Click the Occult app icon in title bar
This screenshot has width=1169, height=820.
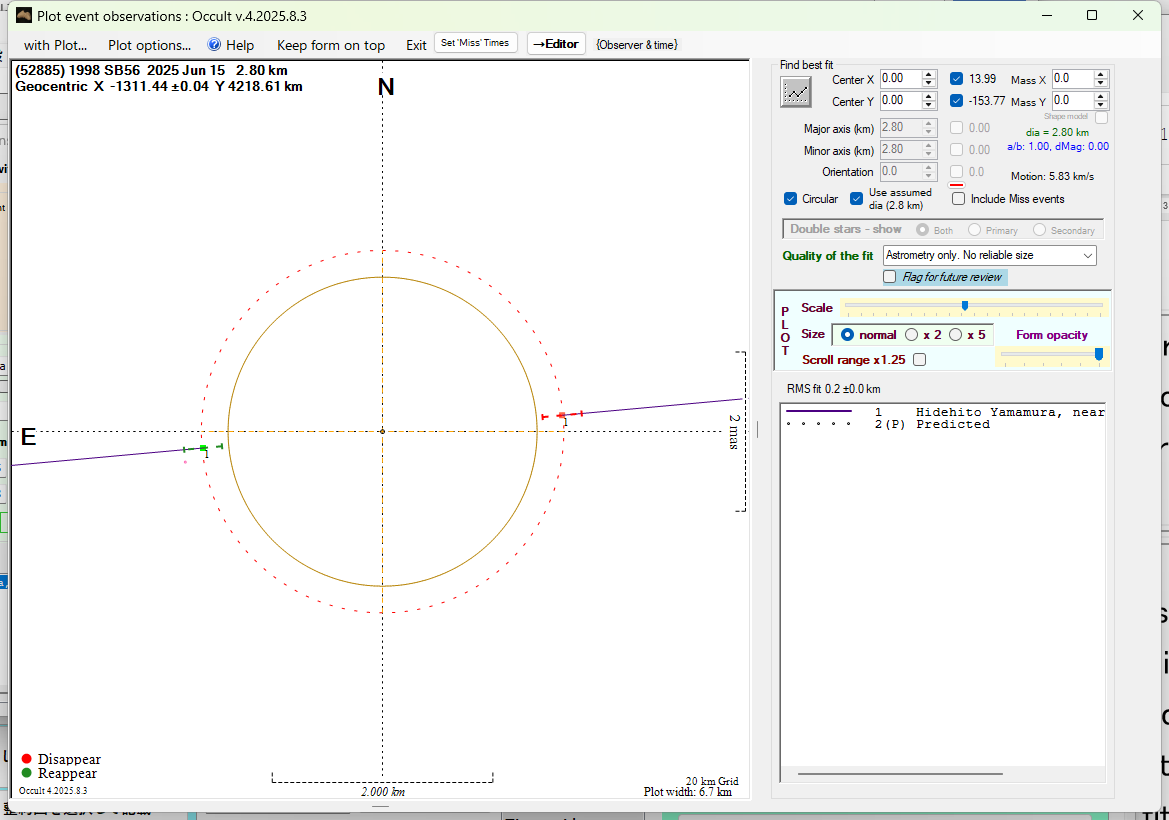point(24,16)
